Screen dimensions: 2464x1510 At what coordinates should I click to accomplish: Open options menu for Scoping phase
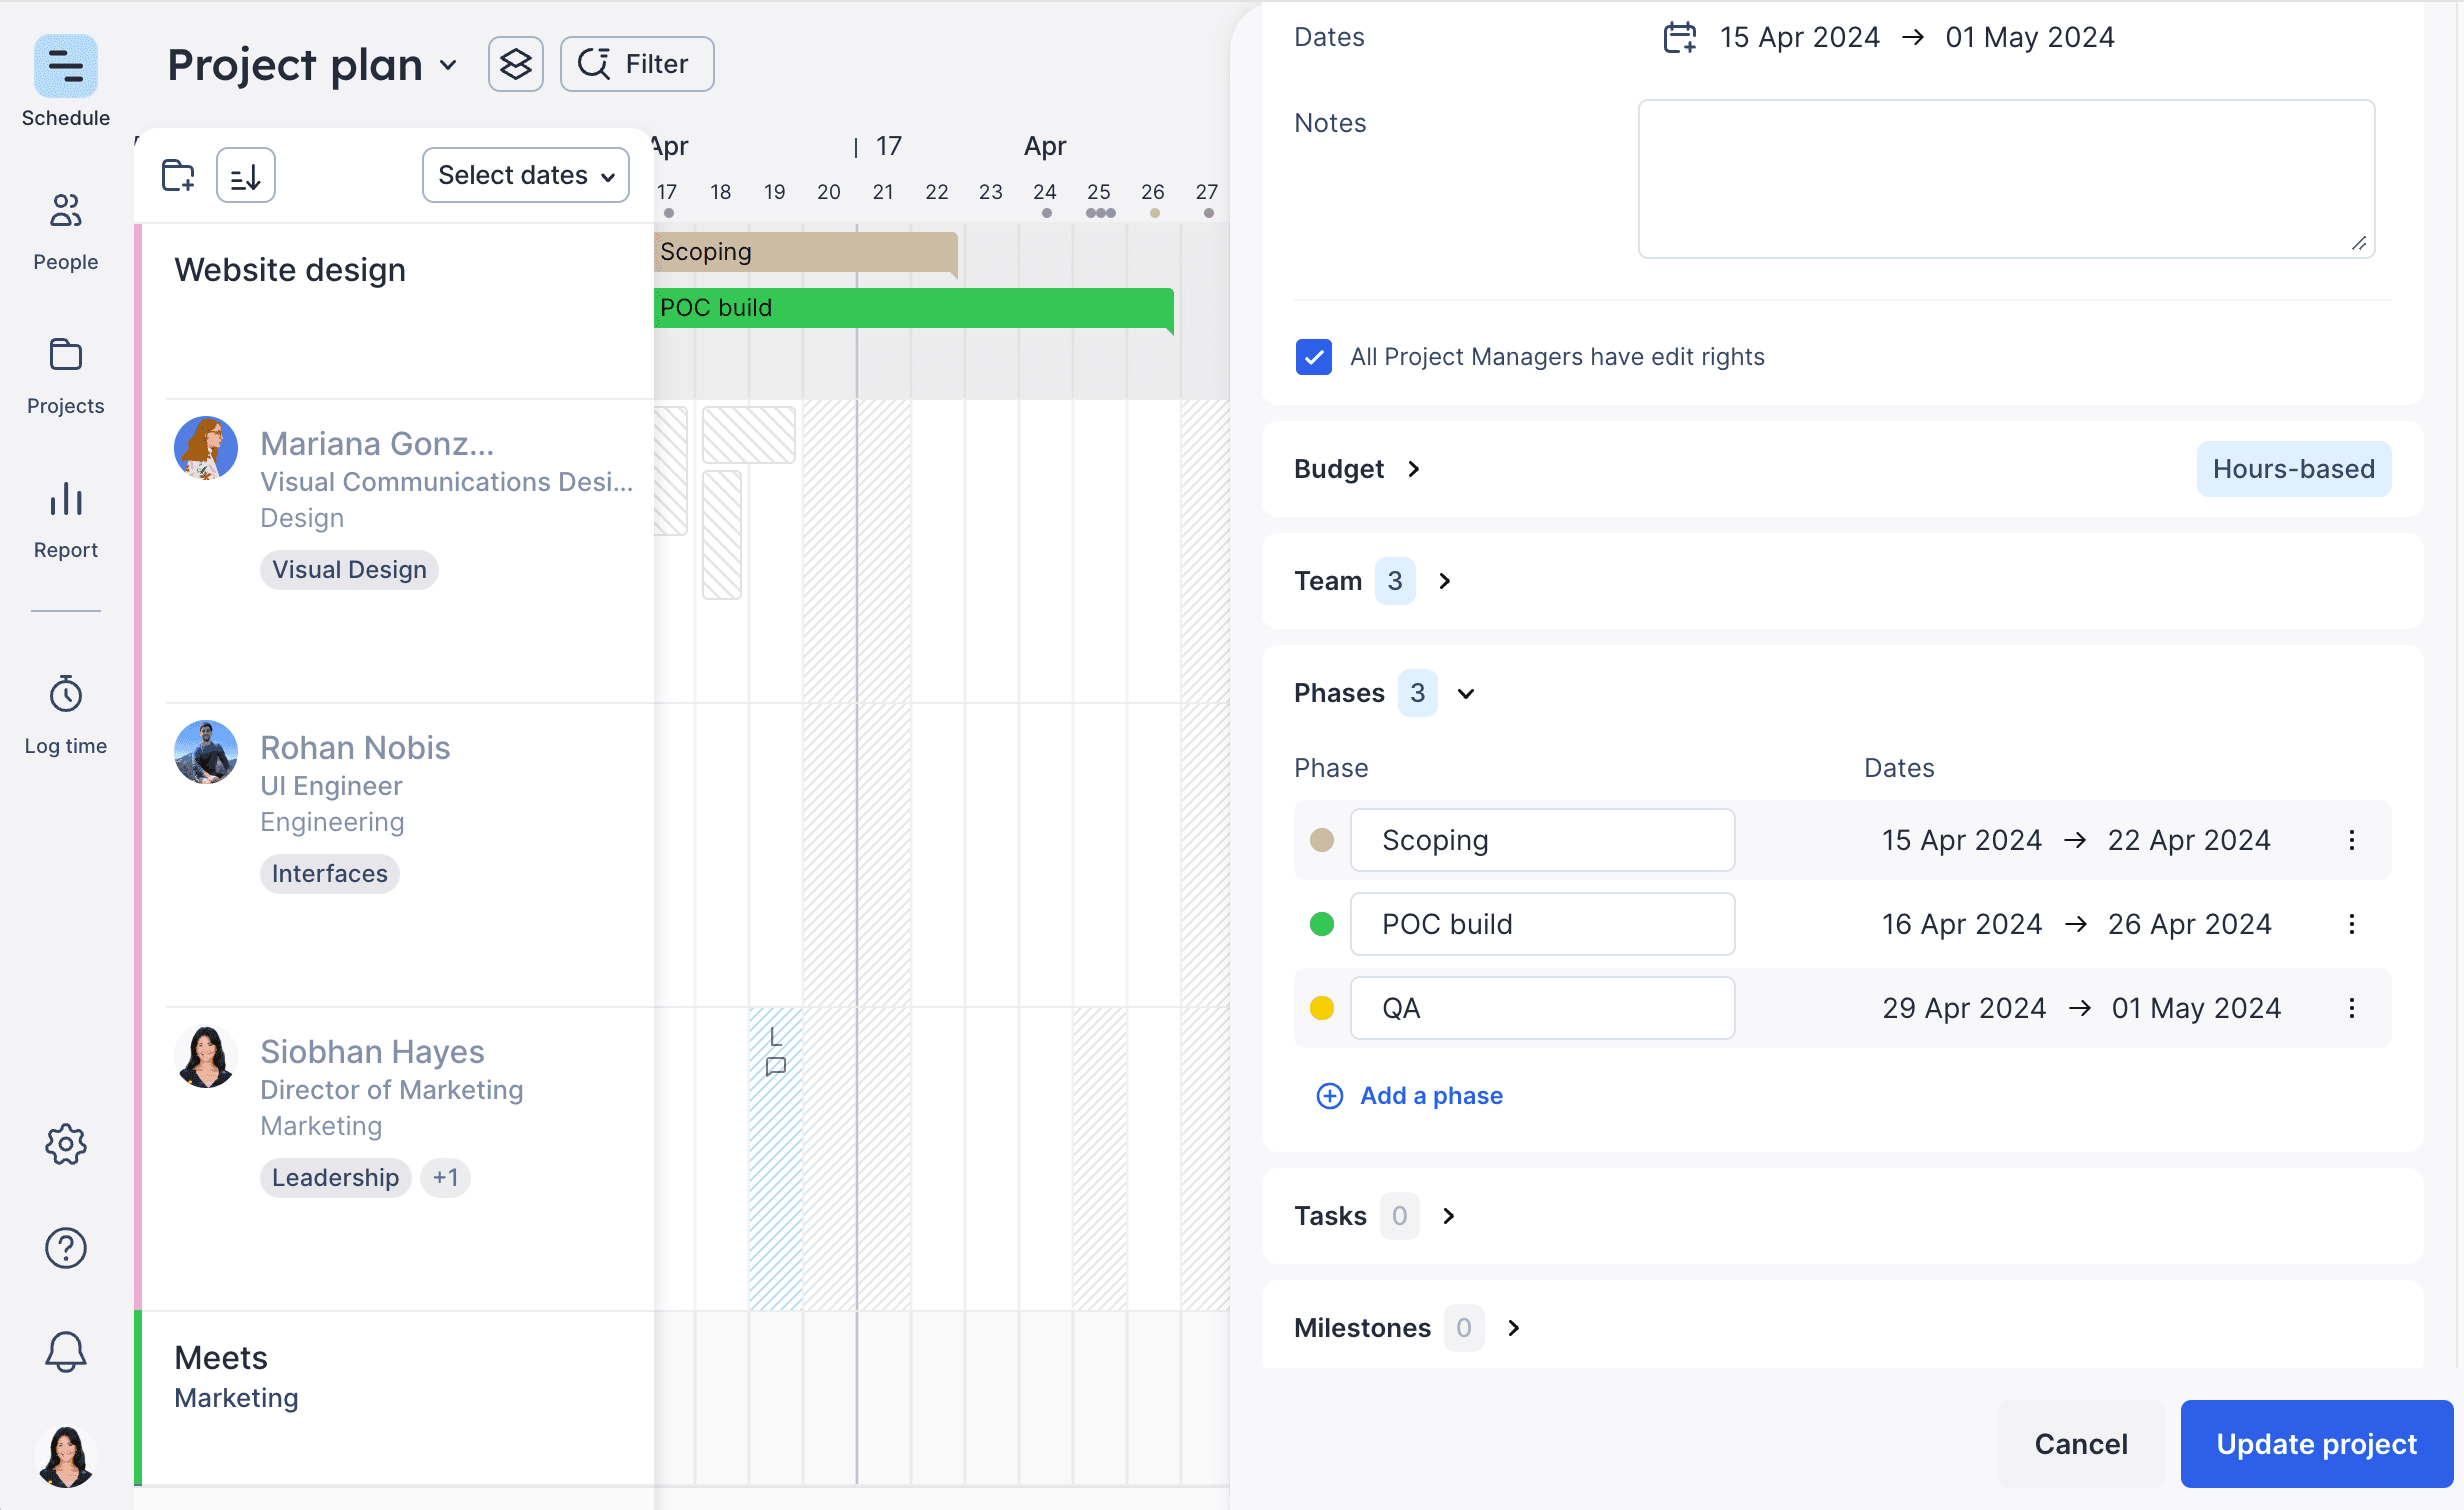coord(2351,840)
